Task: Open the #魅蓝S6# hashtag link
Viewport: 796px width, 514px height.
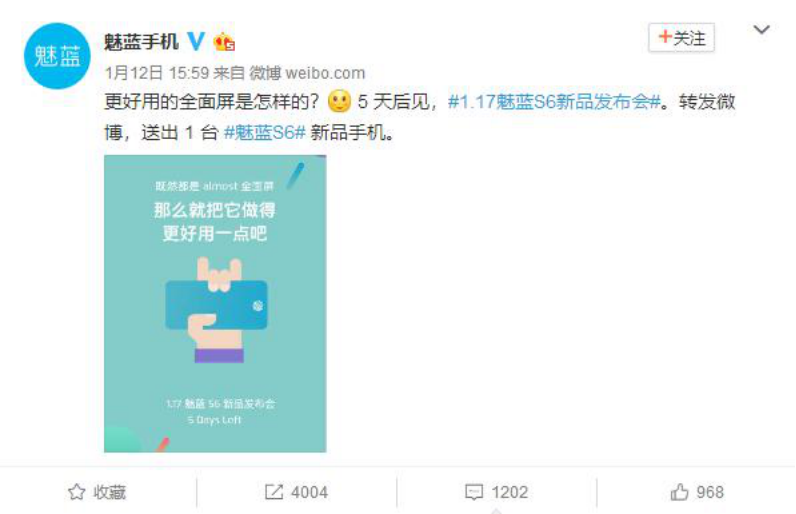Action: pos(264,133)
